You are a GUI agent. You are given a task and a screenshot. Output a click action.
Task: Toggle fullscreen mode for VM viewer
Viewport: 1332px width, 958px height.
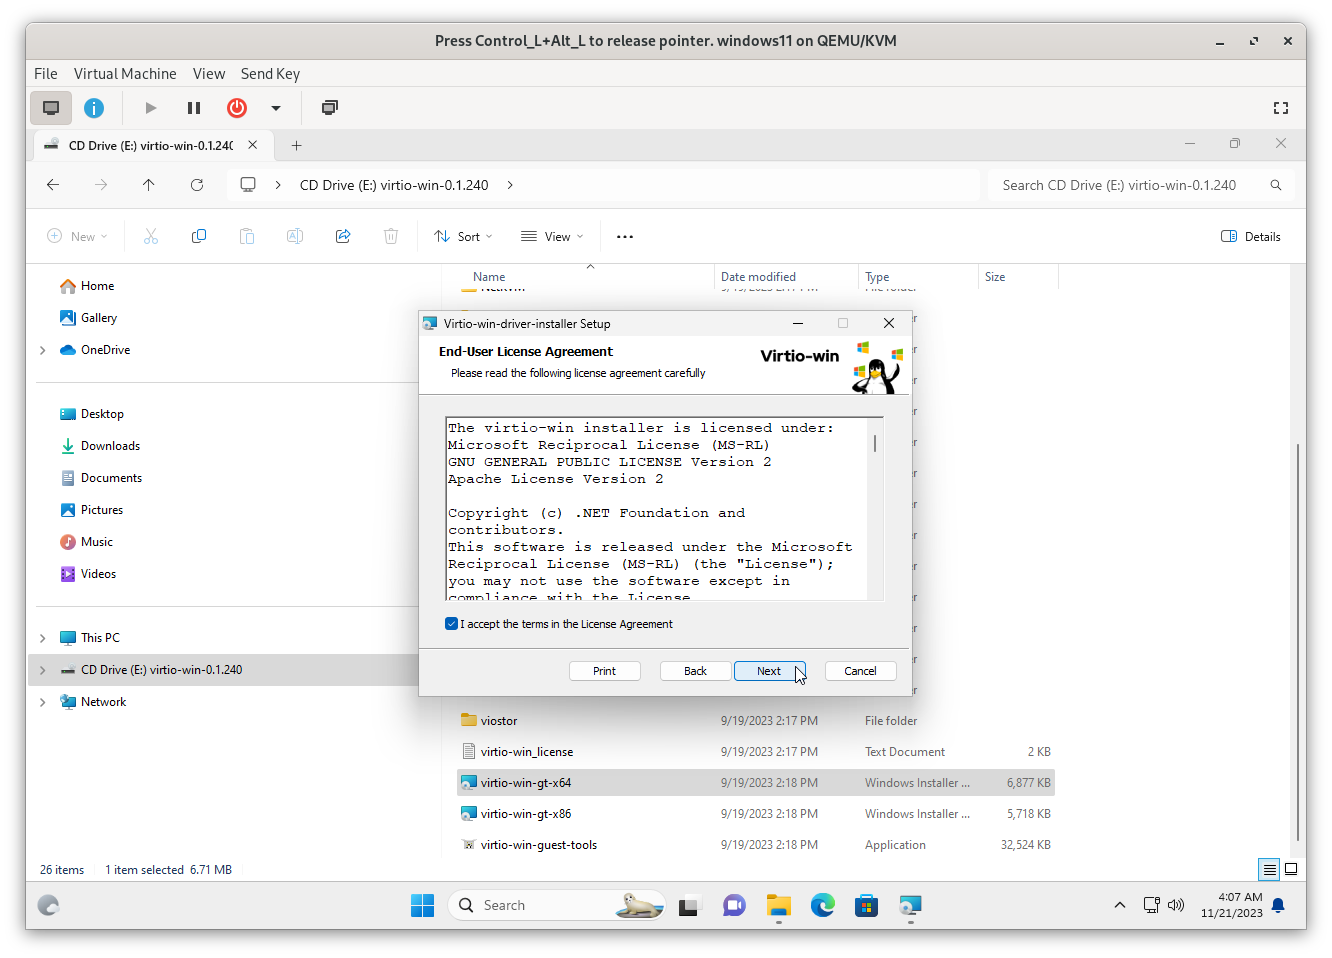pos(1281,108)
